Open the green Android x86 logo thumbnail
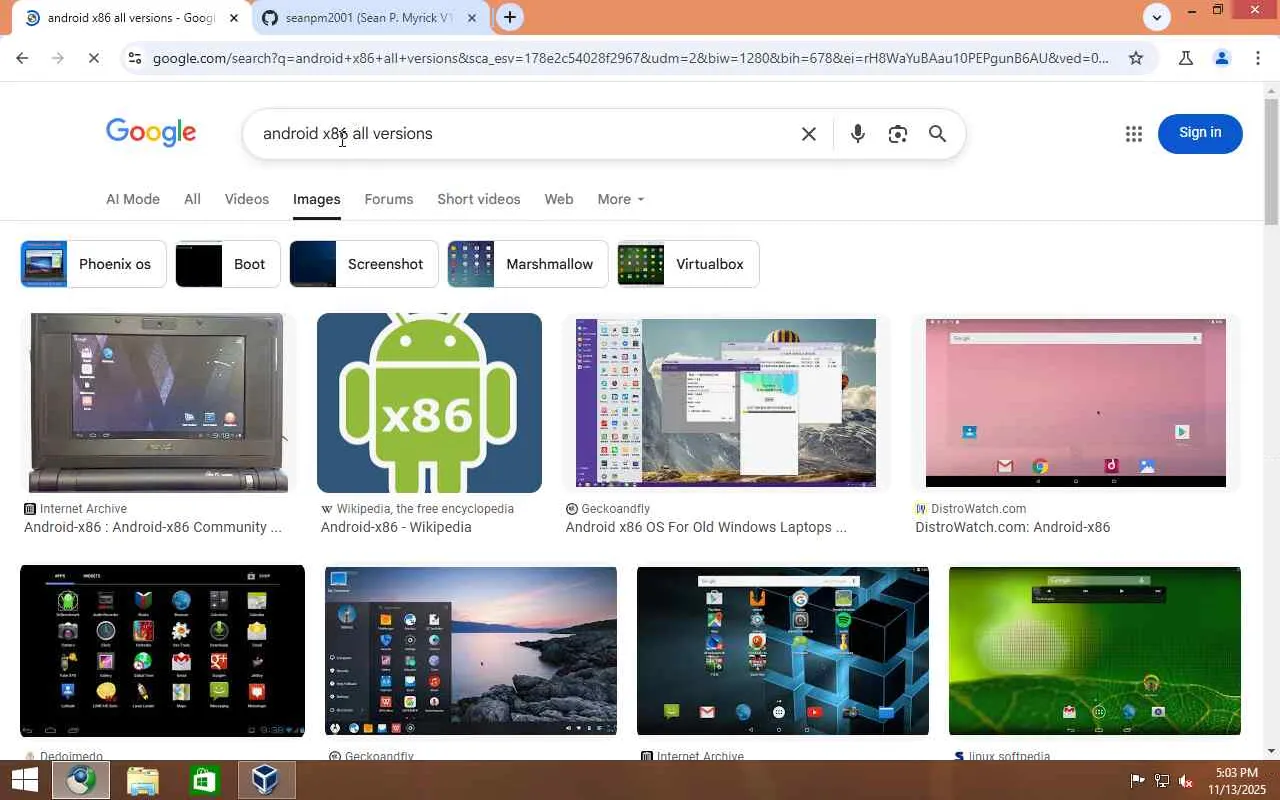1280x800 pixels. 429,403
